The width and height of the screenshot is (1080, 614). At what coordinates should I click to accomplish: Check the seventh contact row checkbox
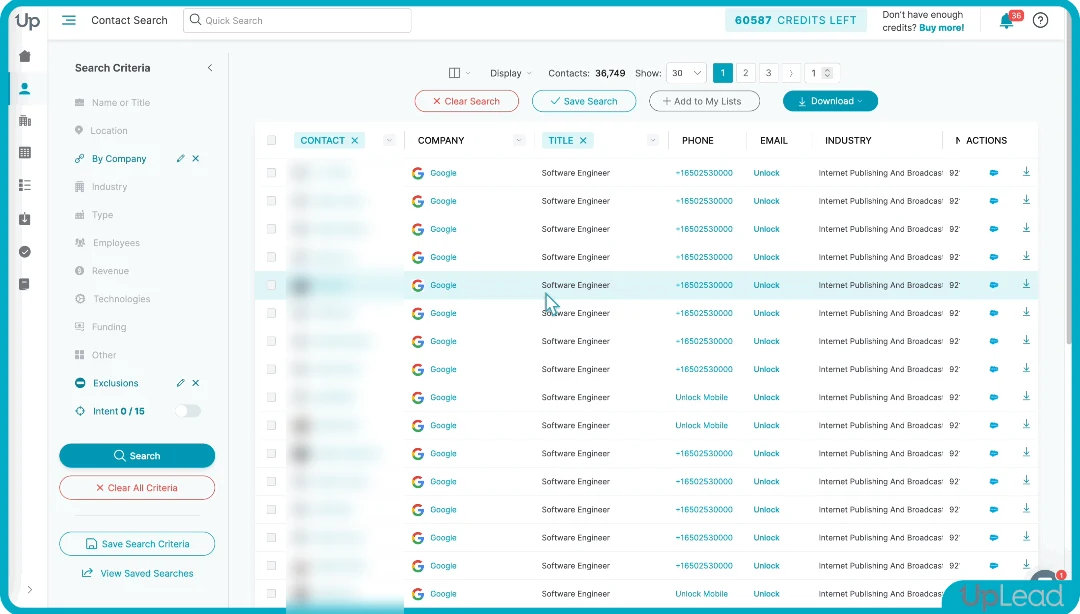tap(271, 341)
